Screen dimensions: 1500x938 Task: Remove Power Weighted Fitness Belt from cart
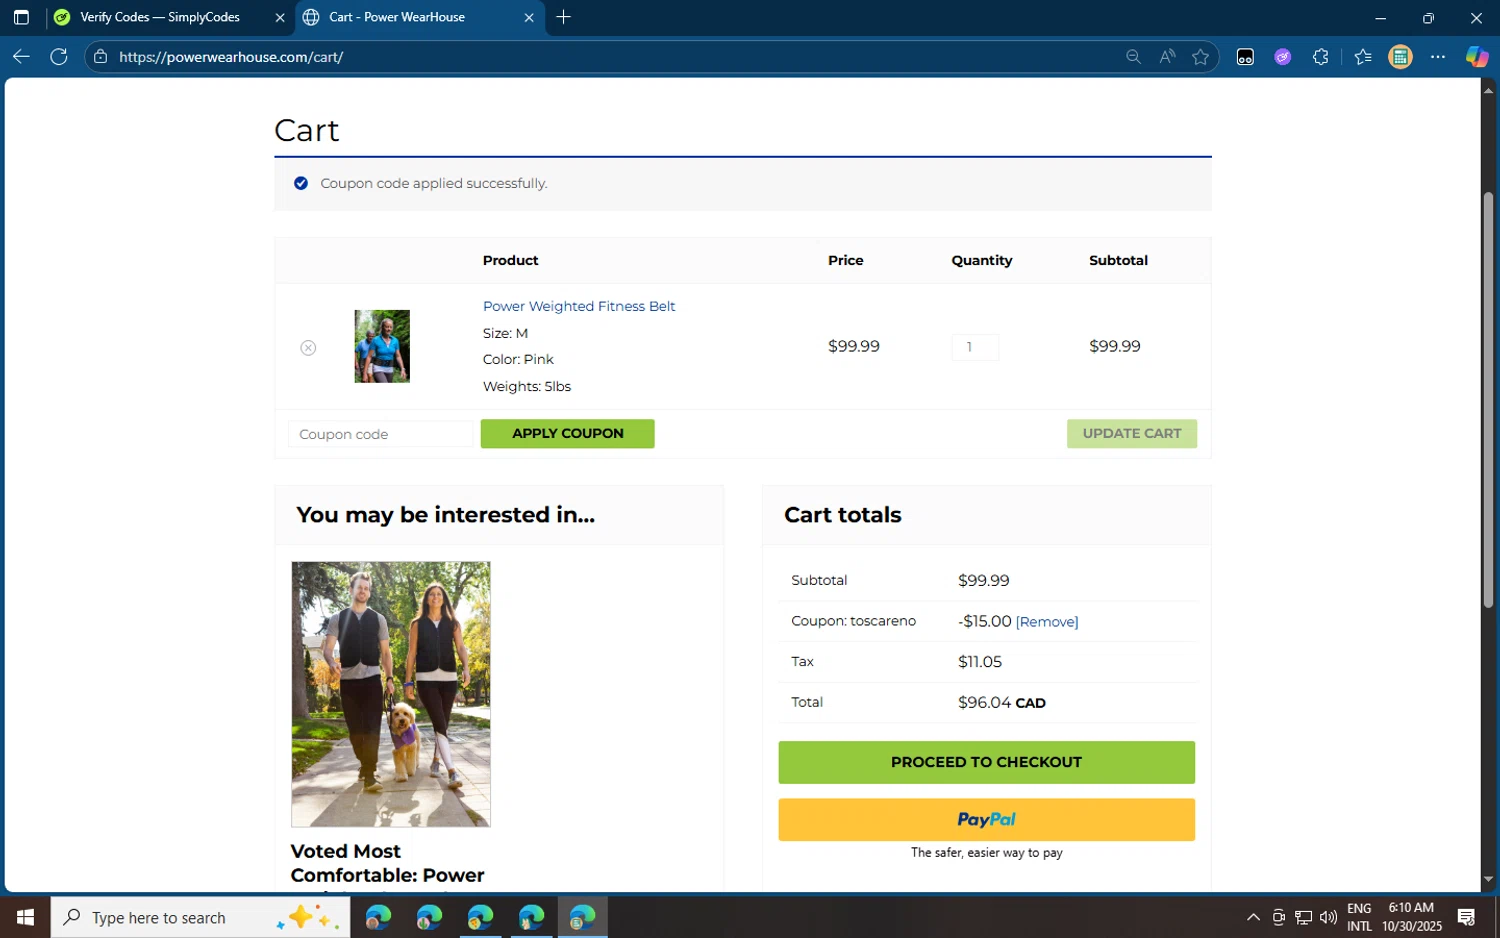coord(308,347)
